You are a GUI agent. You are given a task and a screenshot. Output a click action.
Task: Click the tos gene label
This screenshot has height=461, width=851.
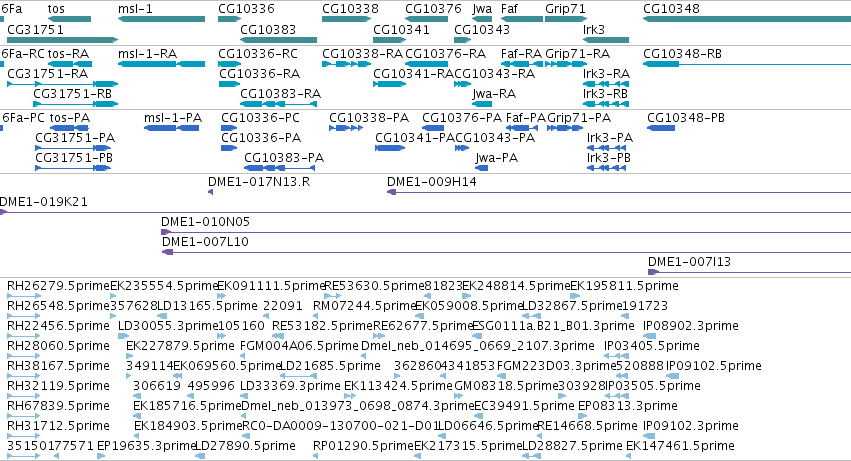click(x=56, y=9)
